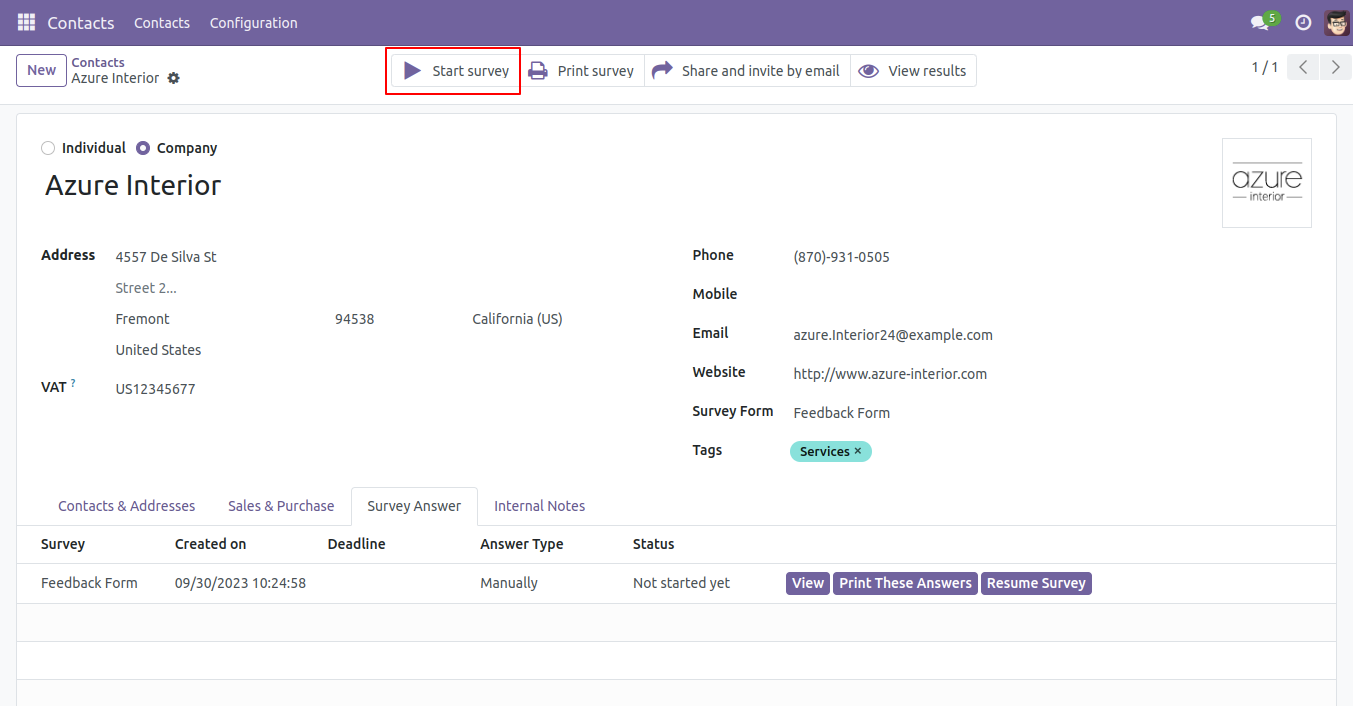This screenshot has height=706, width=1353.
Task: Click the Resume Survey button
Action: 1036,583
